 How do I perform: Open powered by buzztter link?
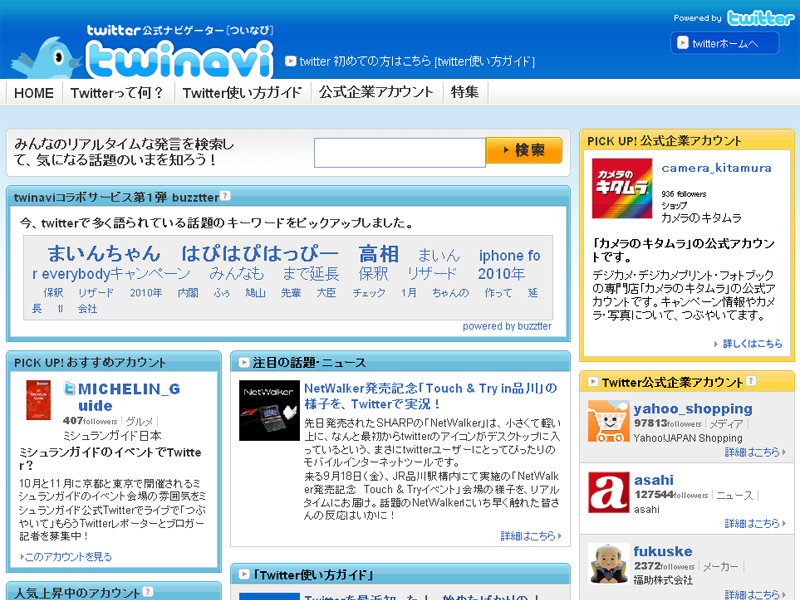(x=507, y=326)
